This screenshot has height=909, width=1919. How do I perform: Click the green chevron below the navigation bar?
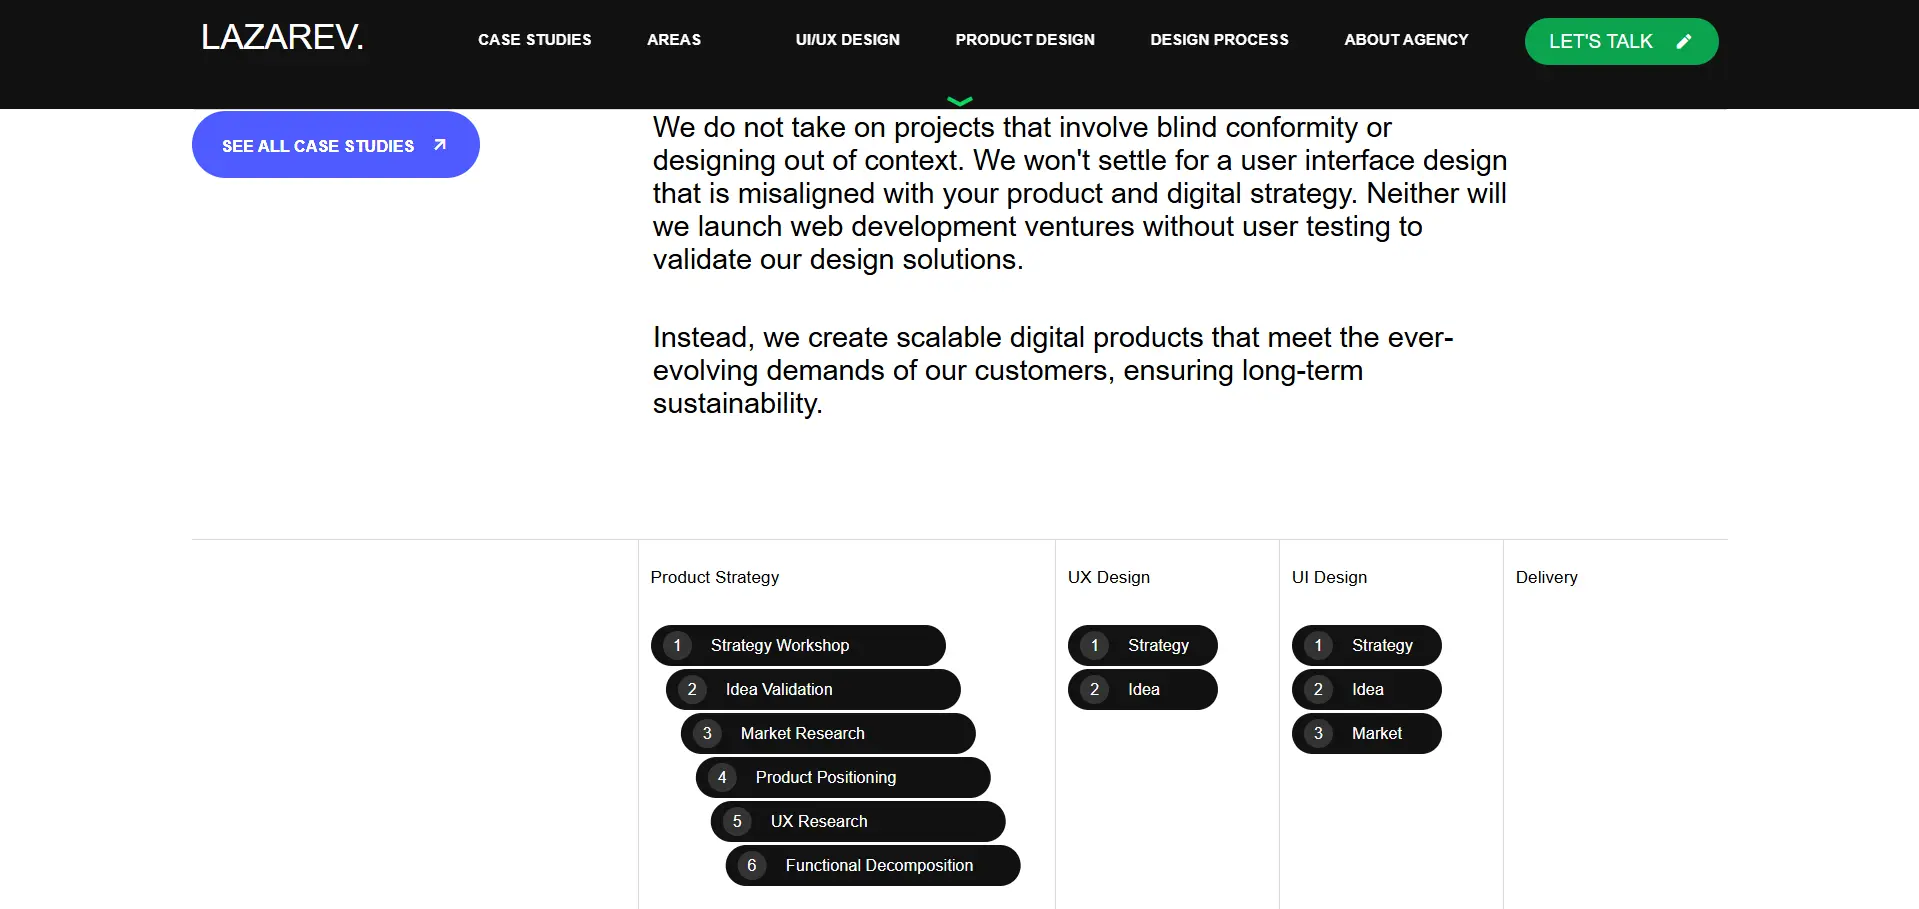tap(959, 99)
